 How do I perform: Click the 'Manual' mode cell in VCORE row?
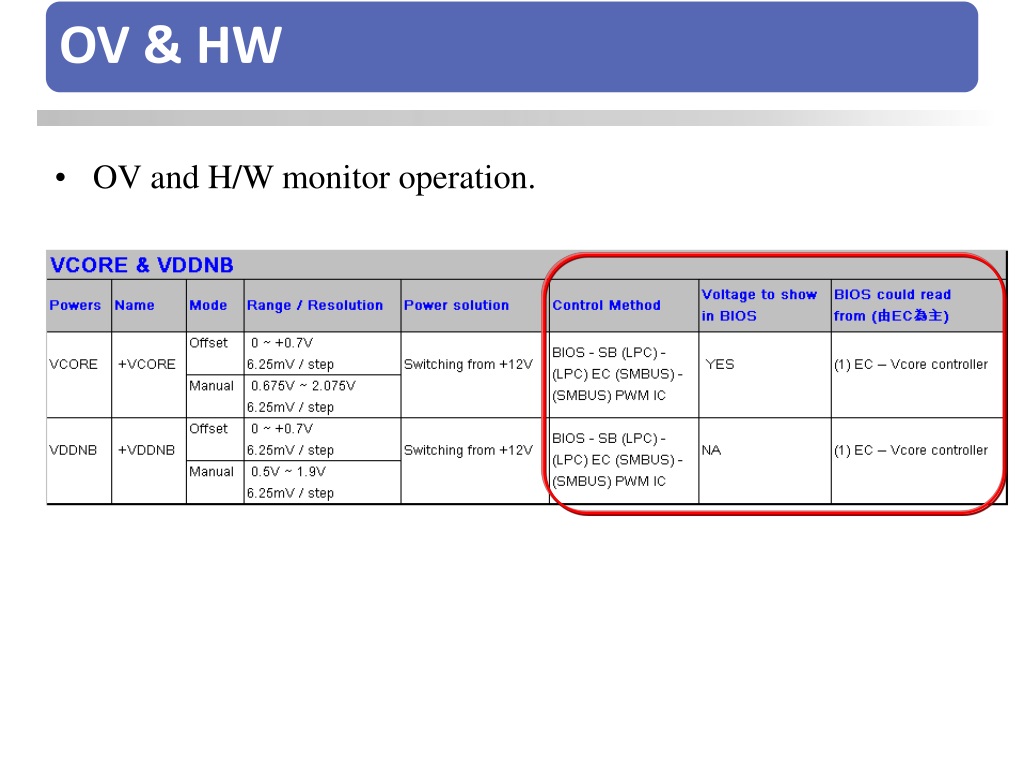tap(211, 386)
